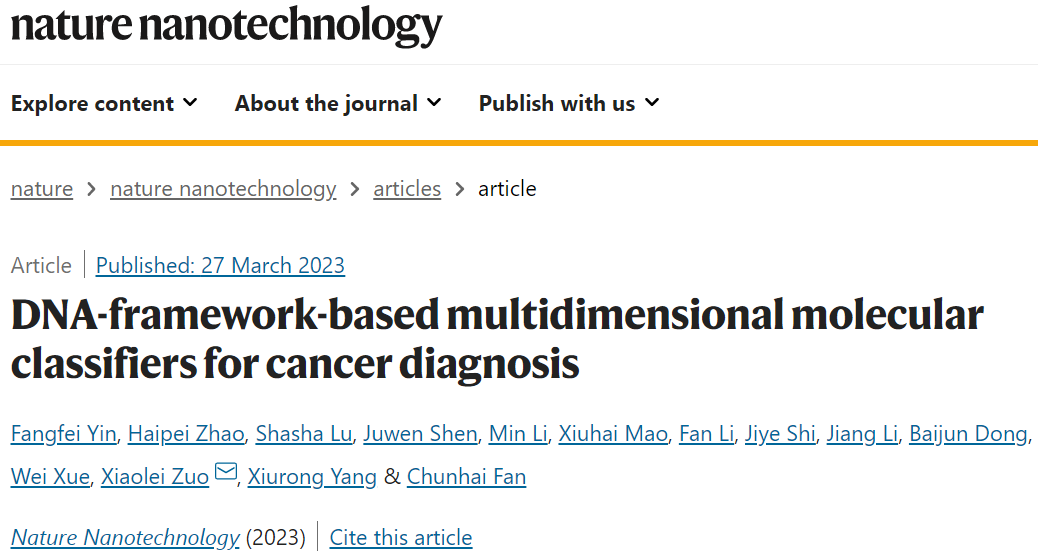Select corresponding author Xiaolei Zuo
1038x556 pixels.
point(155,477)
